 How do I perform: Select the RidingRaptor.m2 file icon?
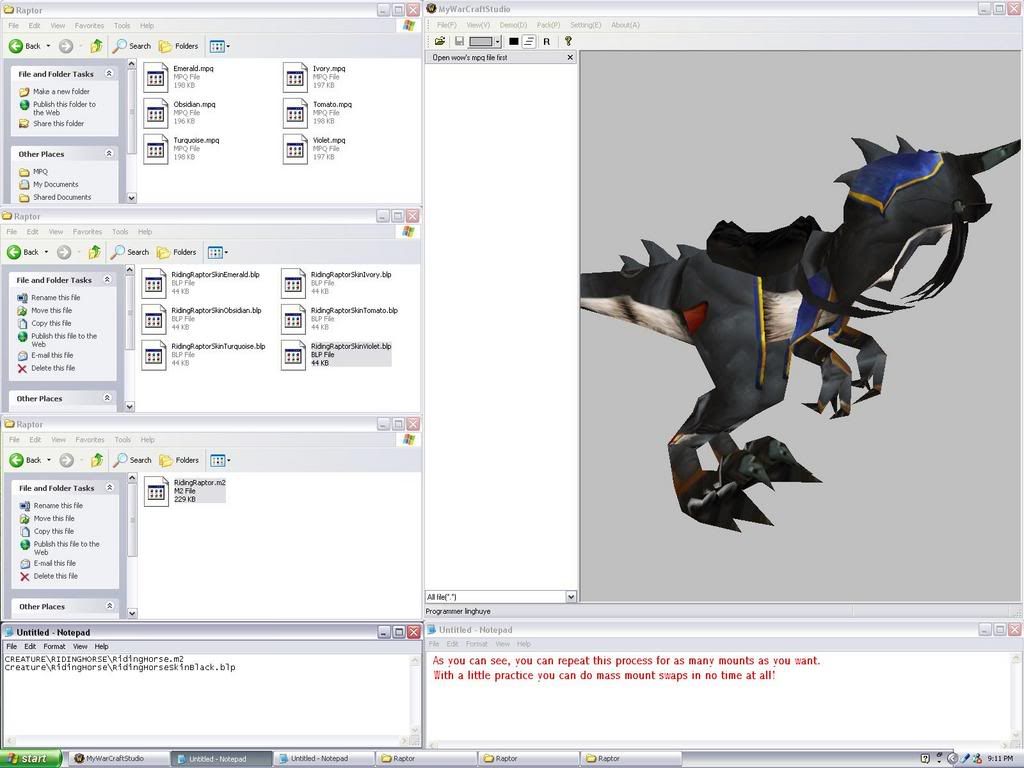(x=156, y=492)
